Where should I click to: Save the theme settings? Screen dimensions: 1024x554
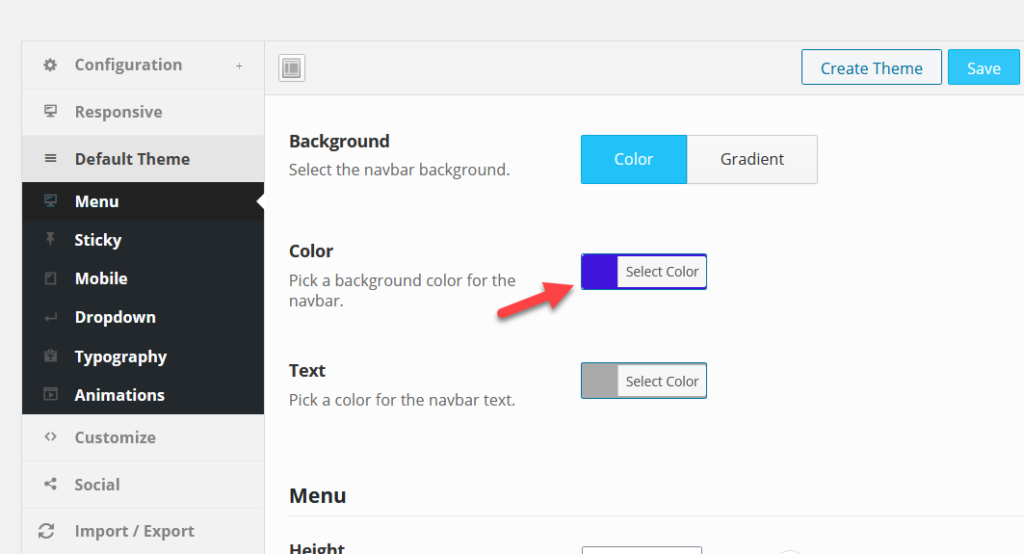coord(984,67)
